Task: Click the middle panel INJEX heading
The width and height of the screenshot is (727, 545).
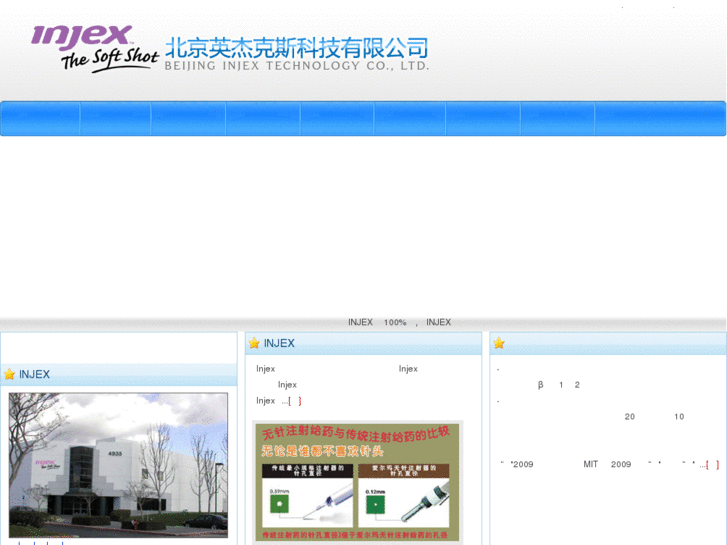Action: [279, 343]
